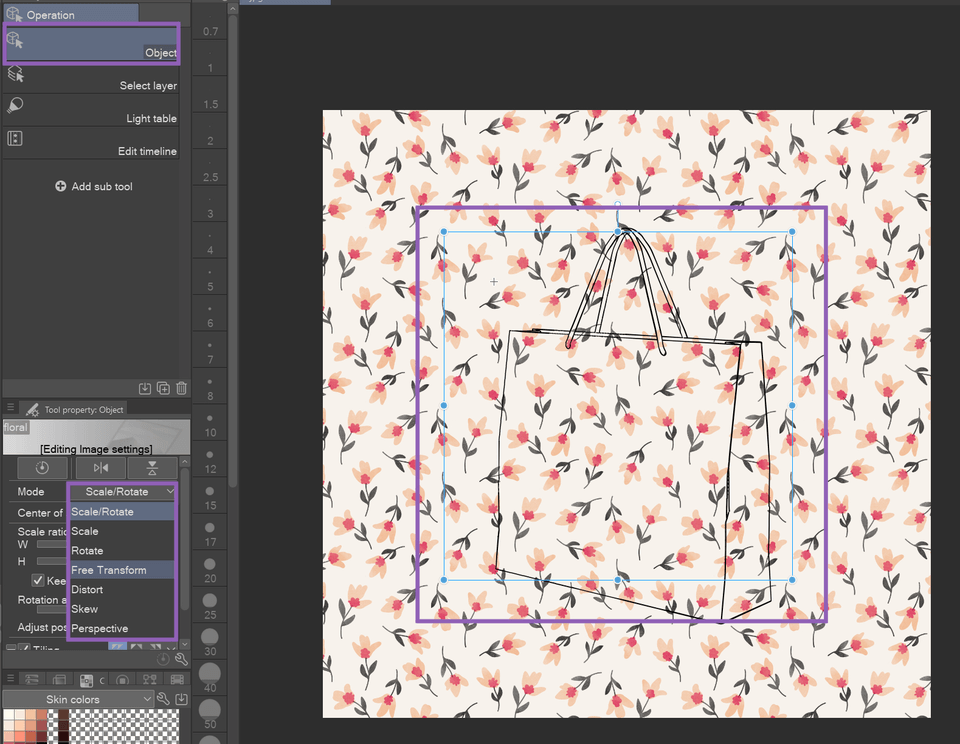Image resolution: width=960 pixels, height=744 pixels.
Task: Select the Select layer sub tool
Action: [92, 79]
